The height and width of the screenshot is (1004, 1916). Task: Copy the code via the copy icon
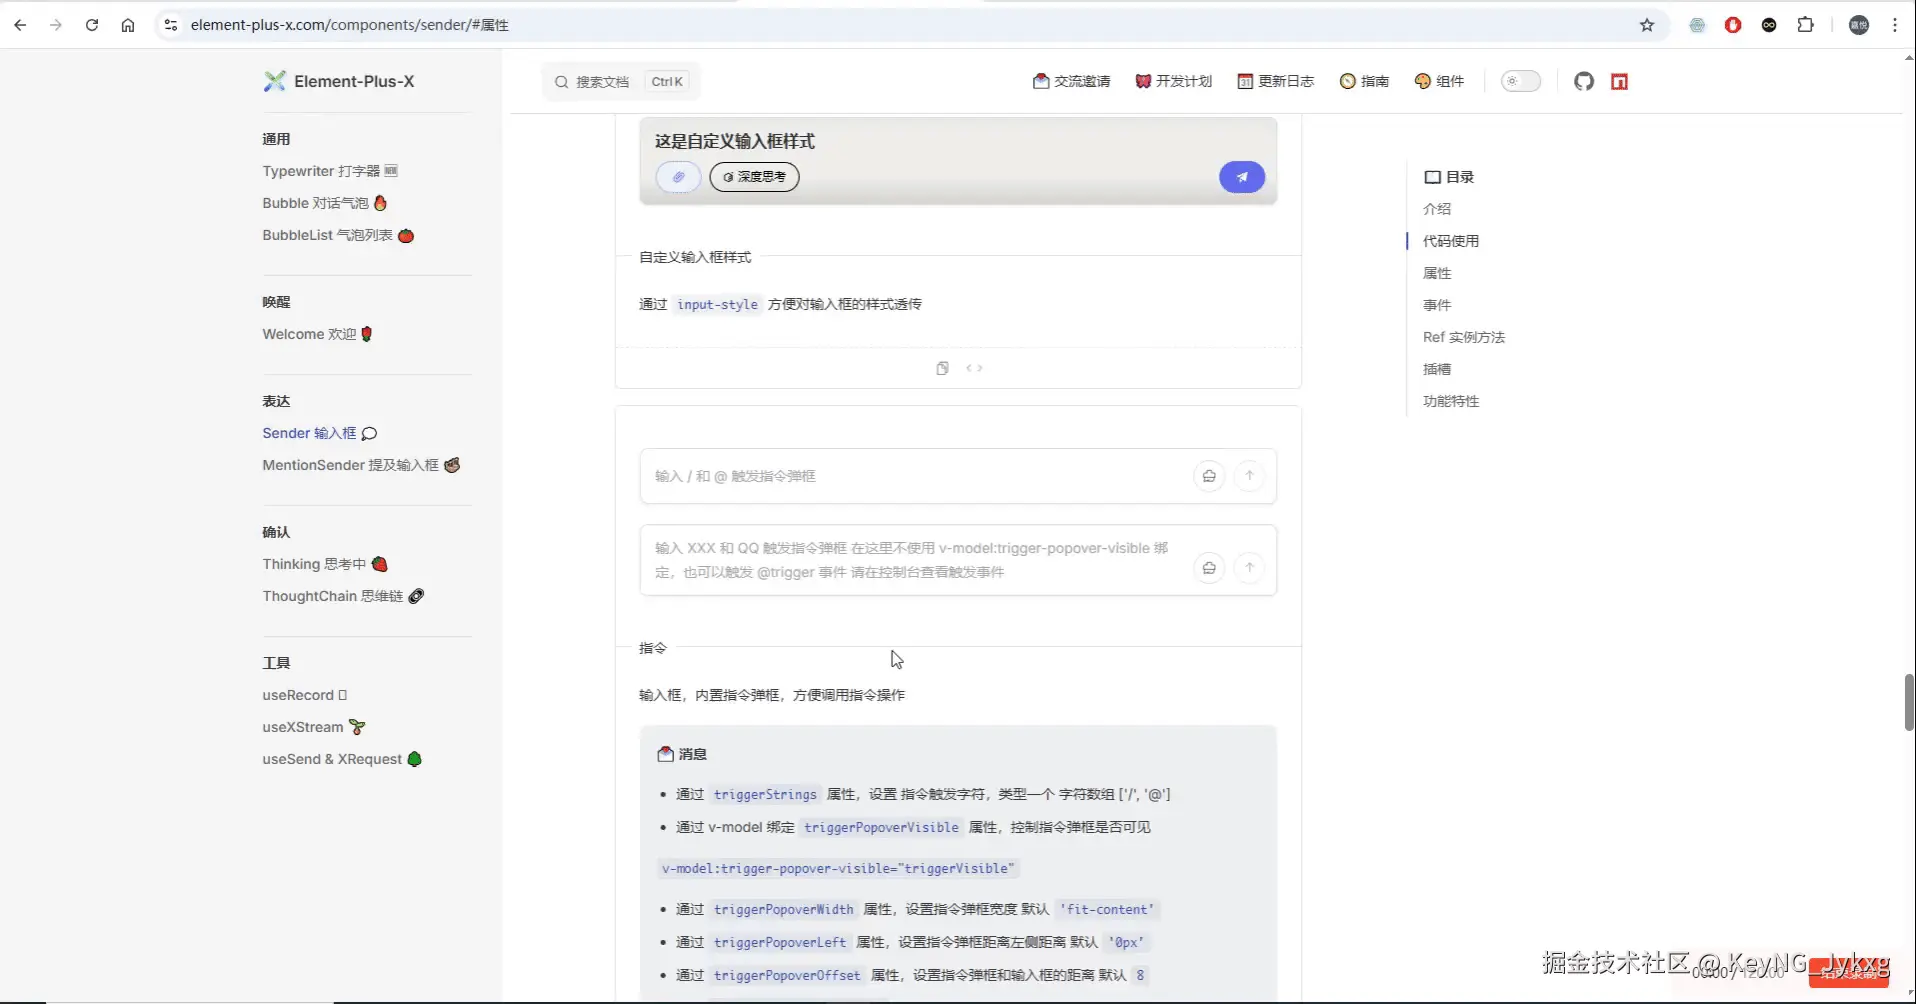pyautogui.click(x=942, y=368)
